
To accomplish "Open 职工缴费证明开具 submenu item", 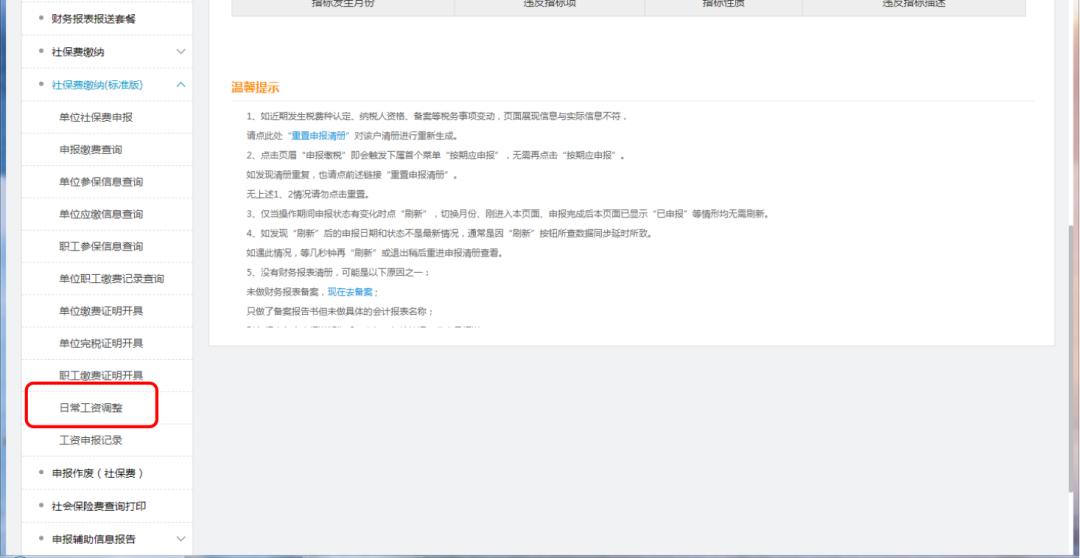I will pyautogui.click(x=101, y=375).
